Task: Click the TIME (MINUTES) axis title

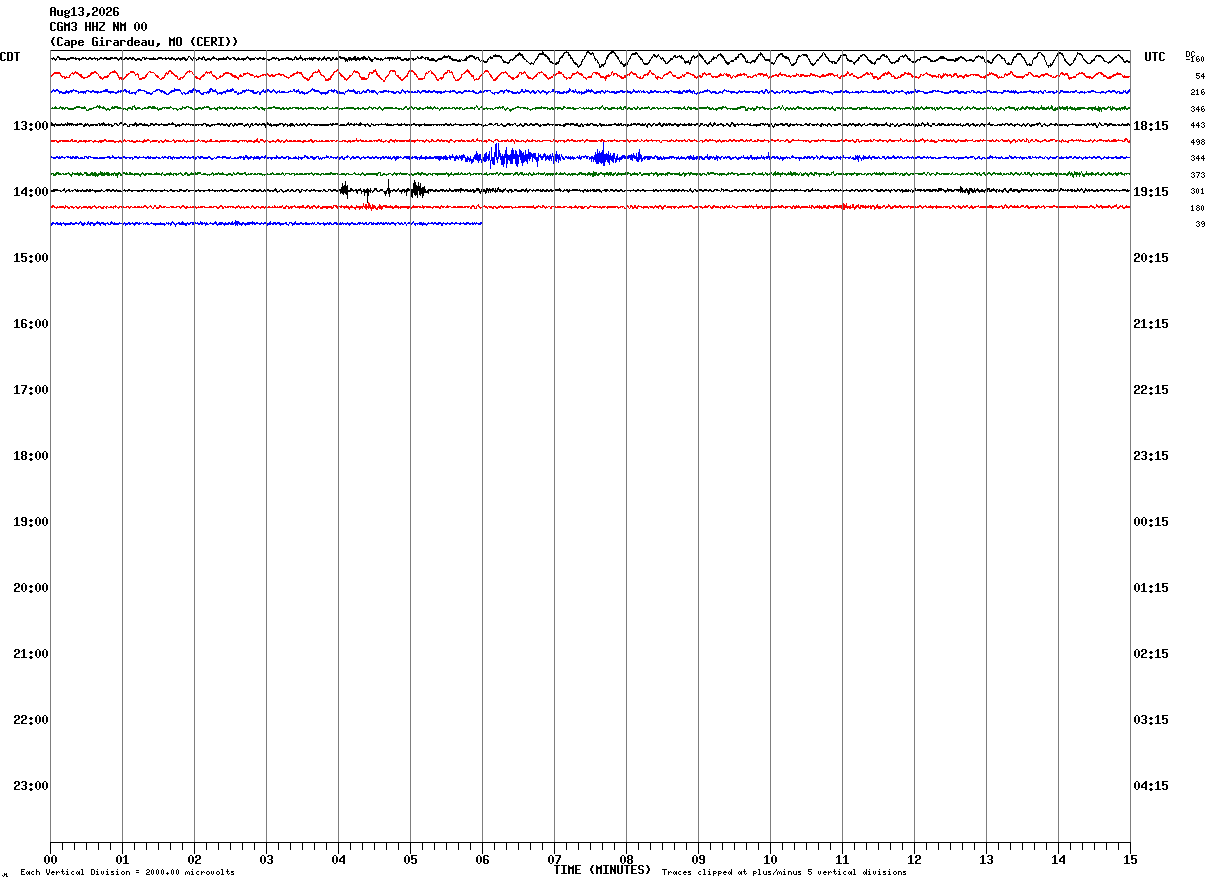Action: [602, 870]
